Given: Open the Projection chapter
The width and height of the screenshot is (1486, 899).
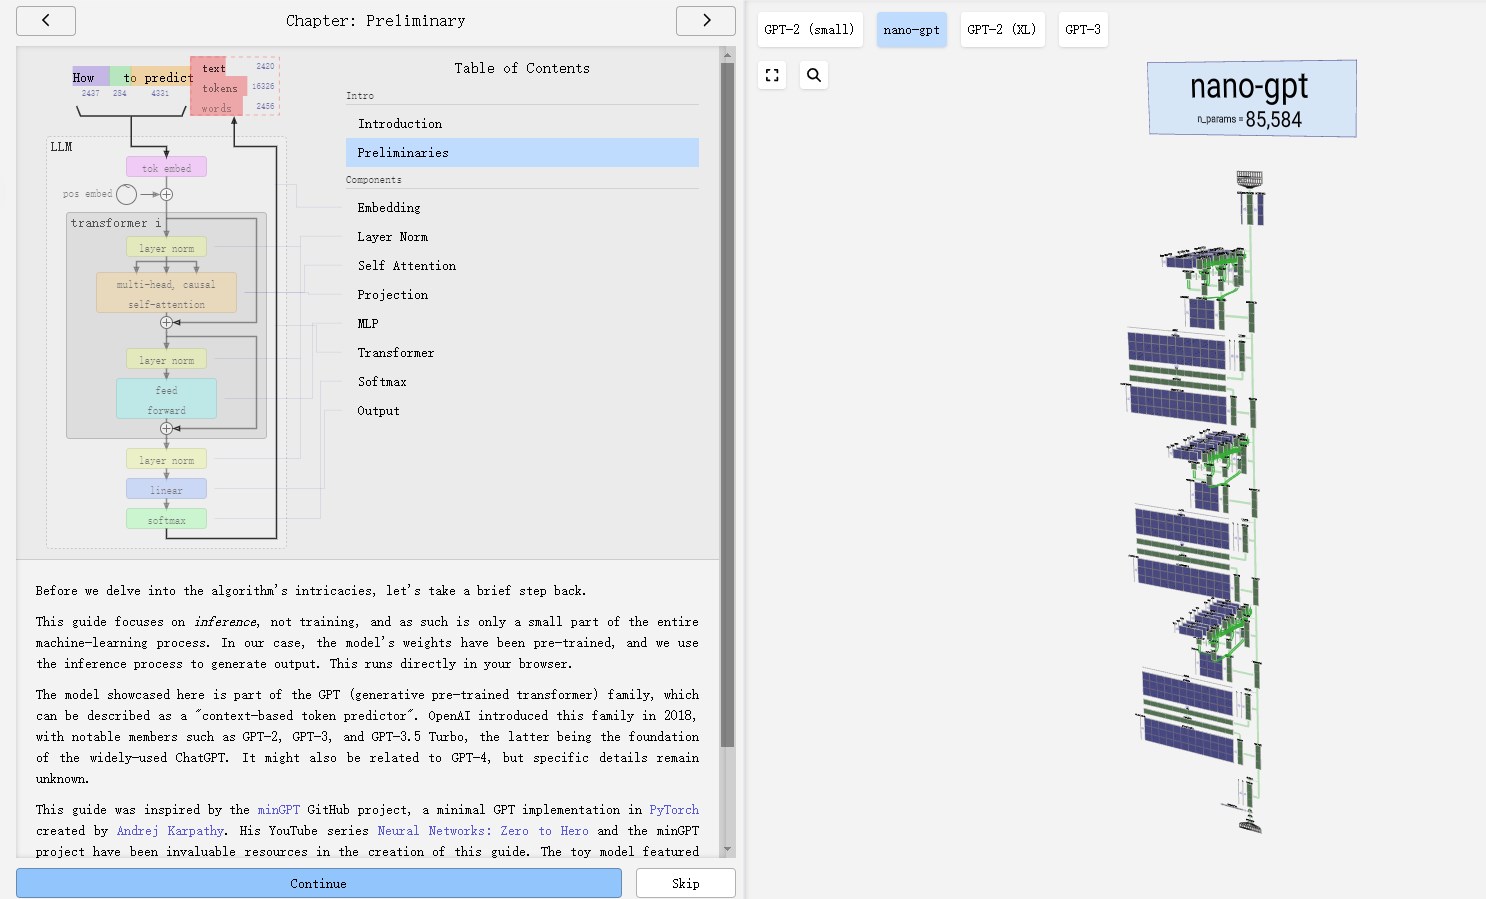Looking at the screenshot, I should (x=522, y=295).
